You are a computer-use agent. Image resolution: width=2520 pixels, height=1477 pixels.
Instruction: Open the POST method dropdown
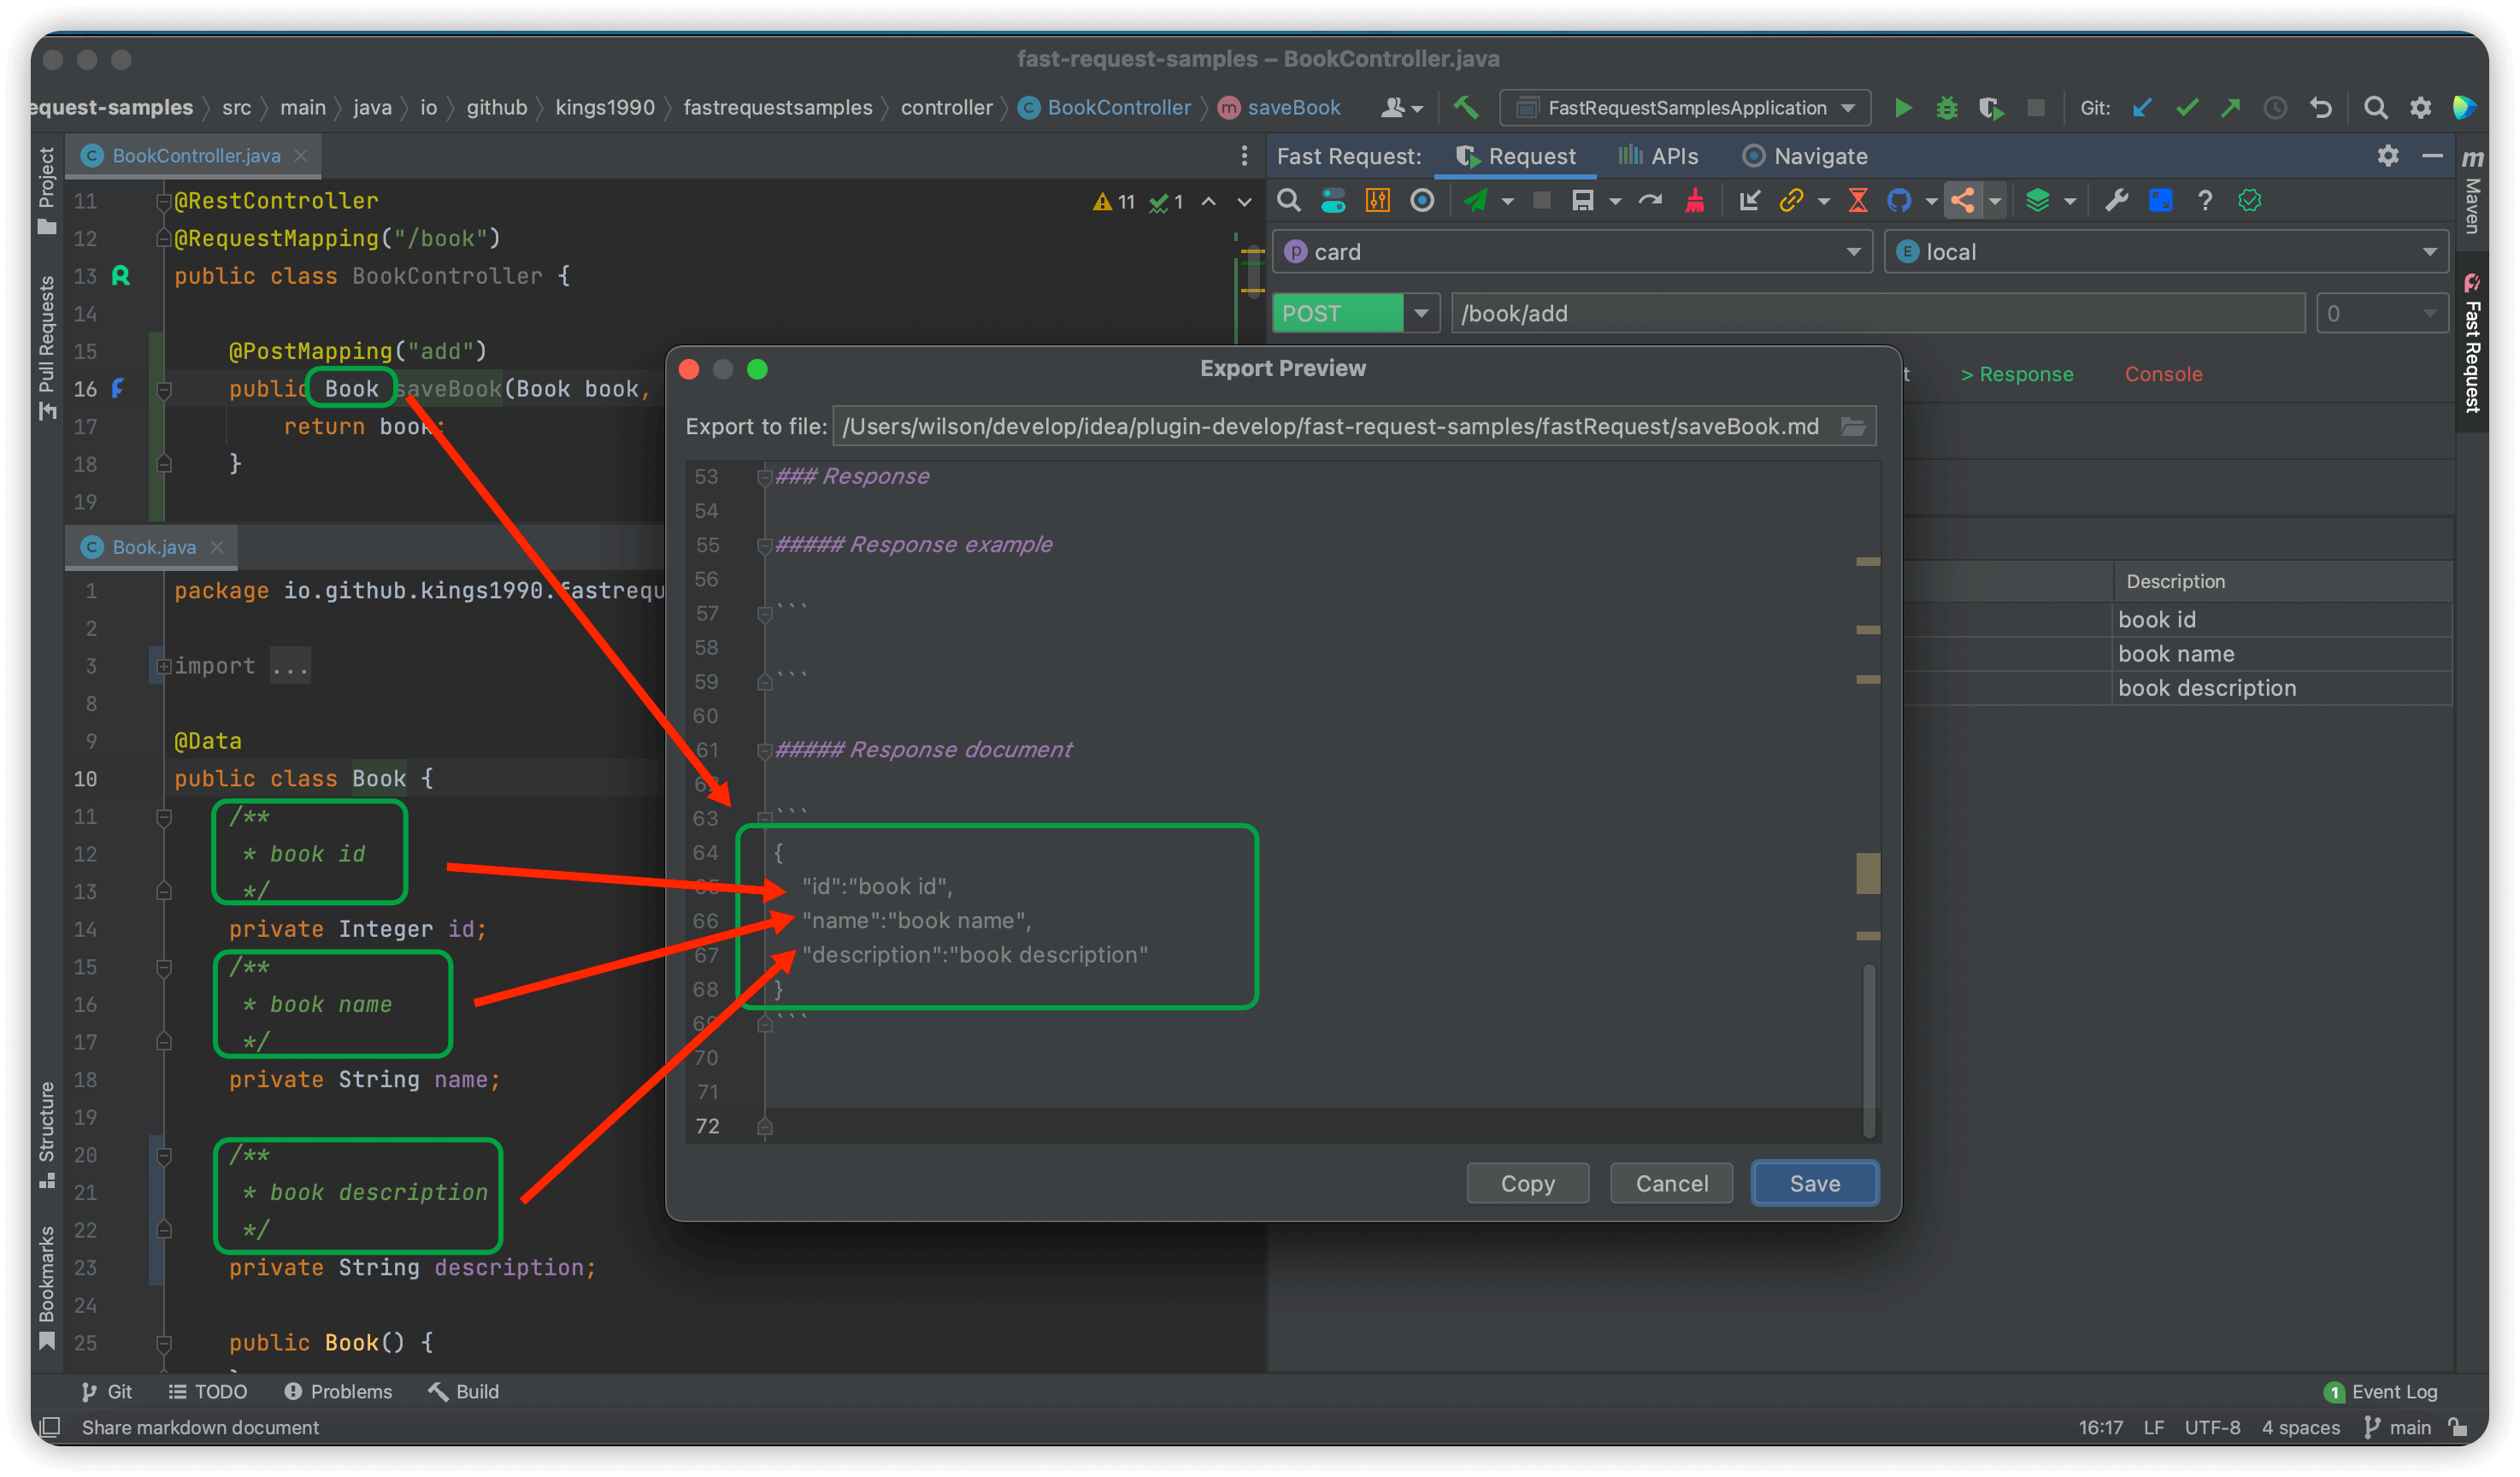1420,314
